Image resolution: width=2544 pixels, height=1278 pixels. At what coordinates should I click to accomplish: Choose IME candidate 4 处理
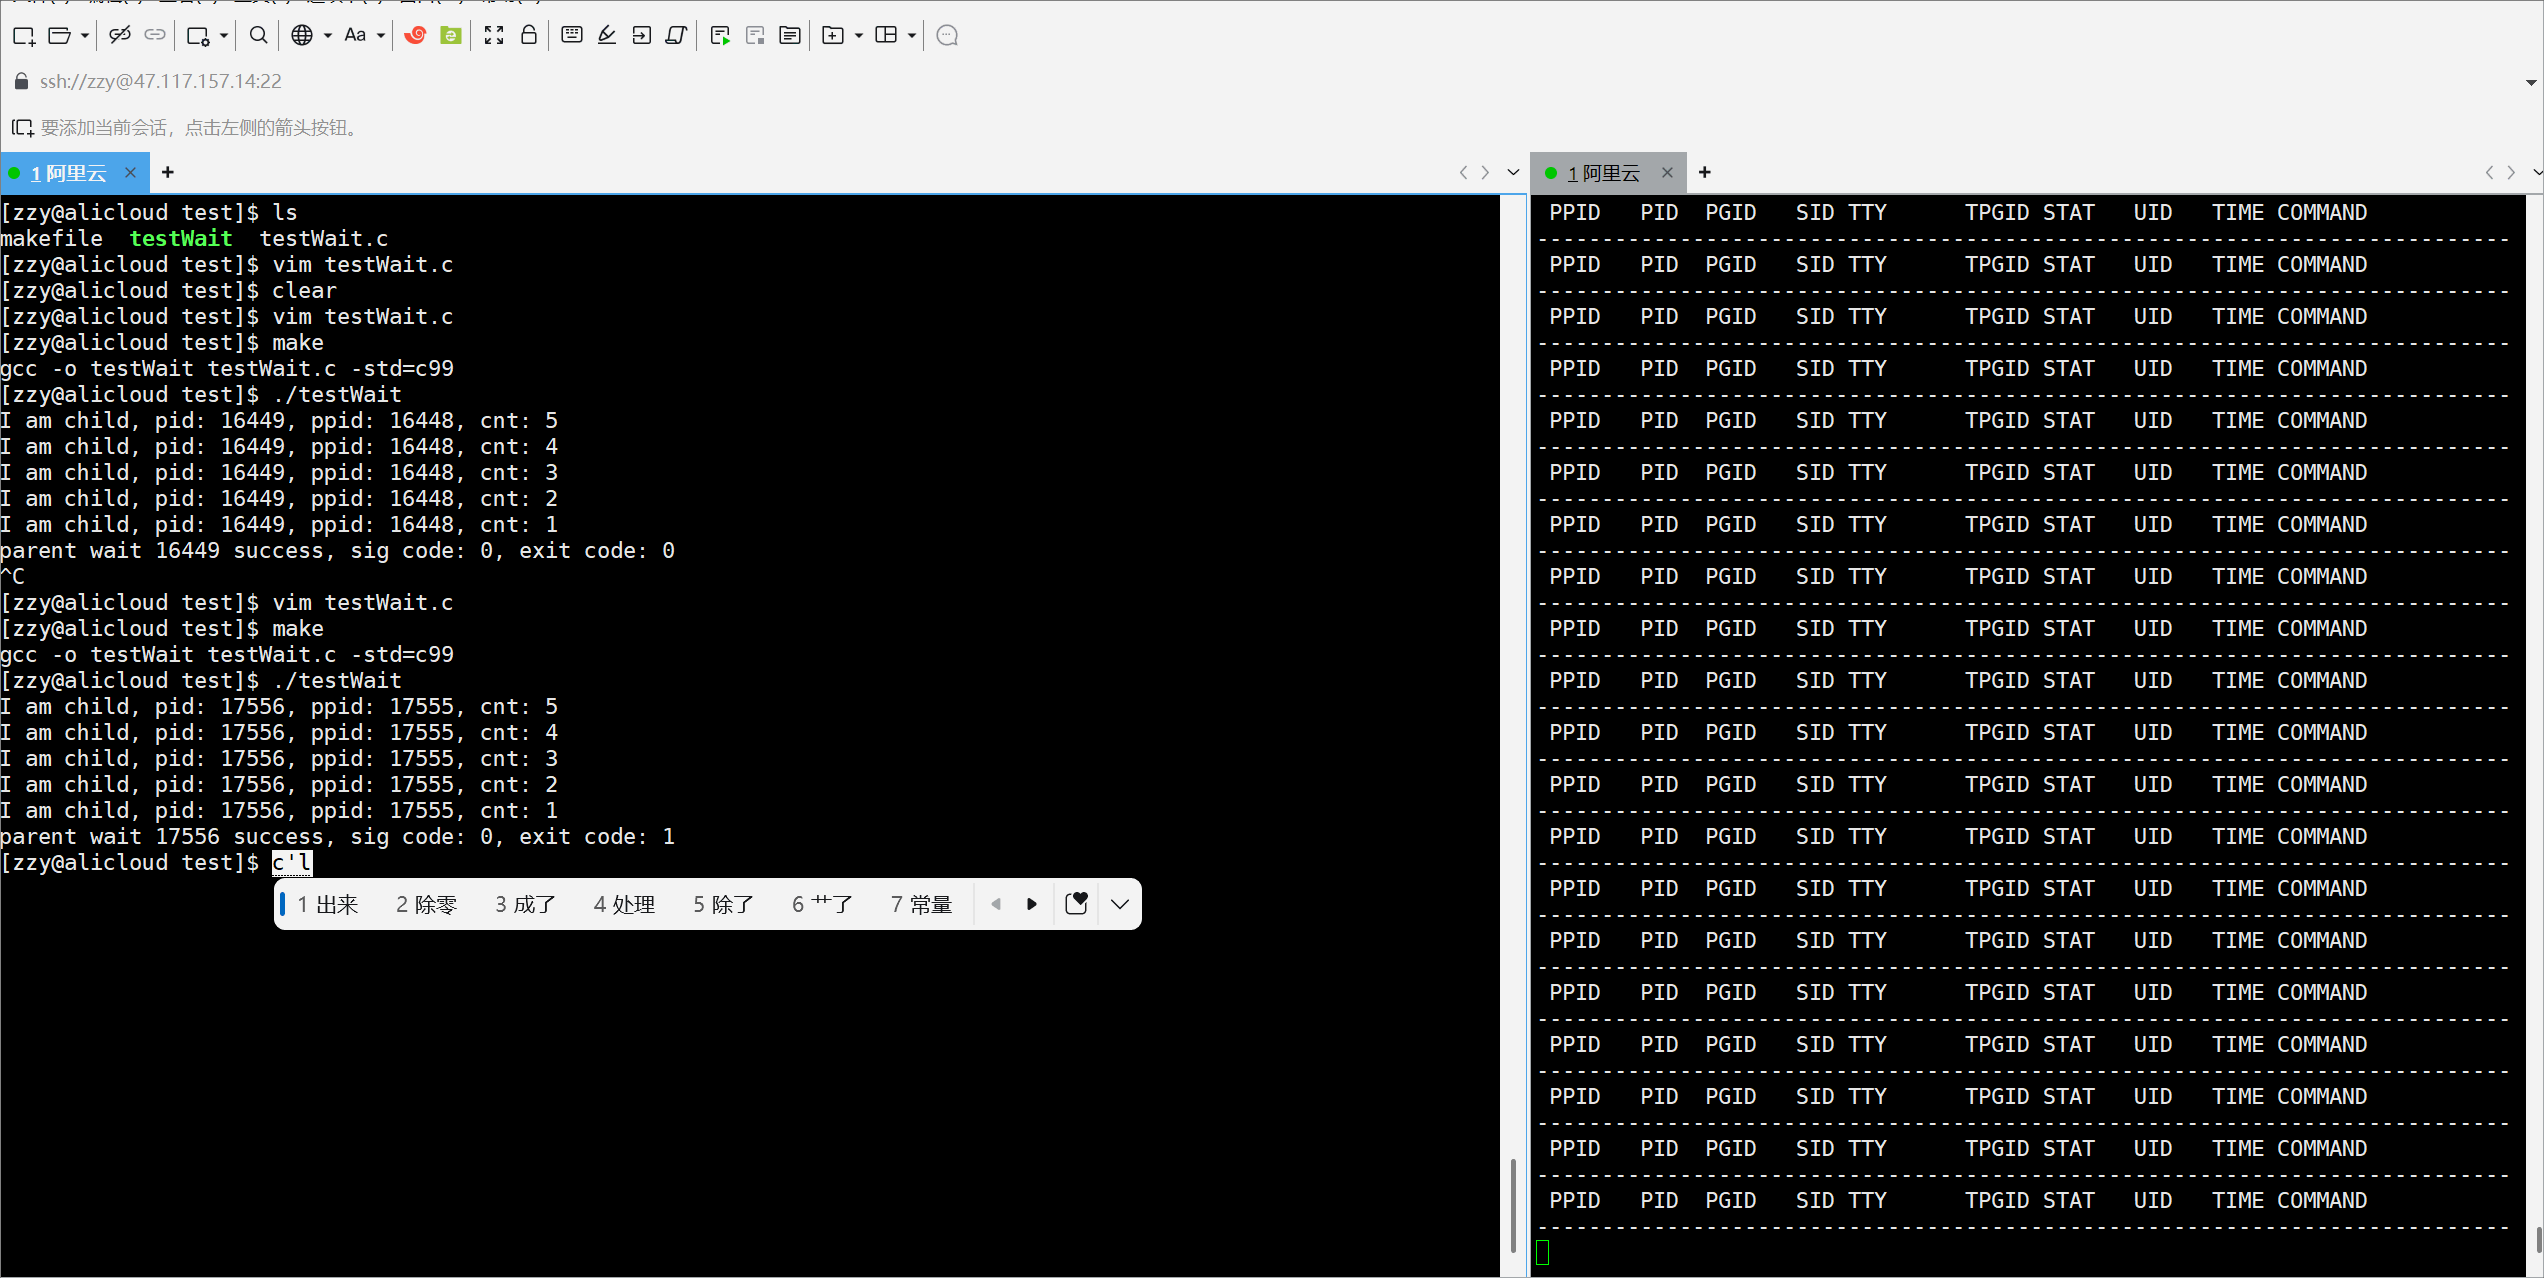pyautogui.click(x=624, y=904)
